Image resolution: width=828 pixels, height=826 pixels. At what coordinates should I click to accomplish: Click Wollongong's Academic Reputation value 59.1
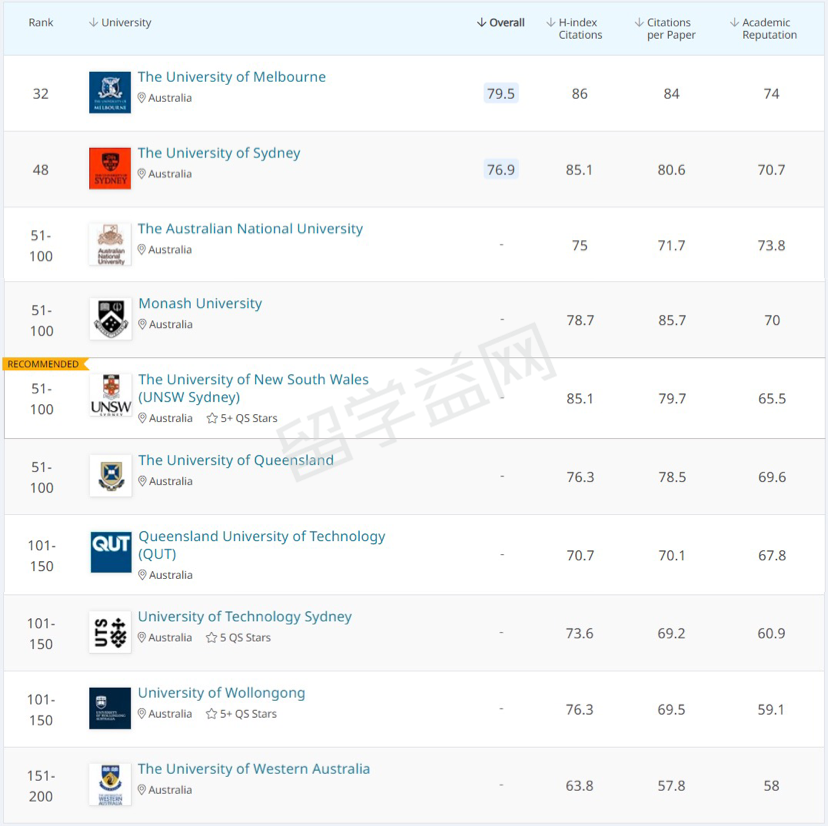point(771,709)
